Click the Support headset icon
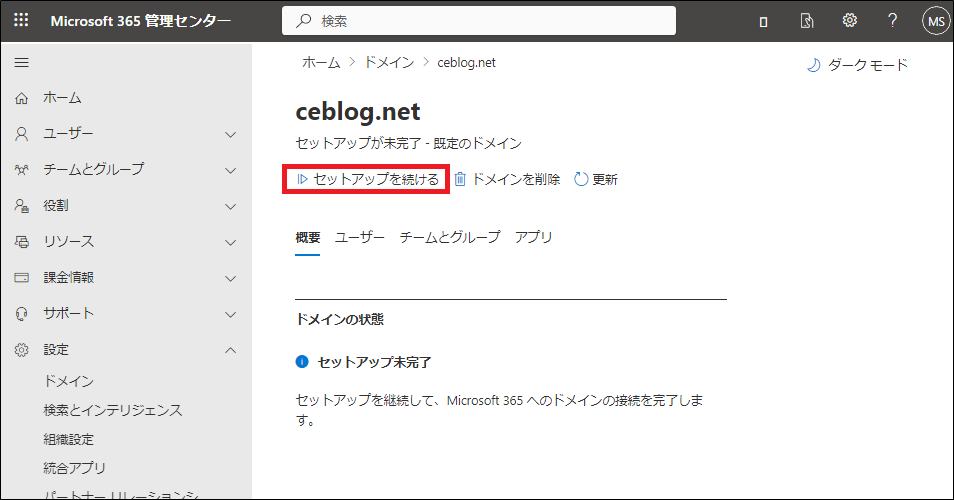This screenshot has height=500, width=954. 21,314
